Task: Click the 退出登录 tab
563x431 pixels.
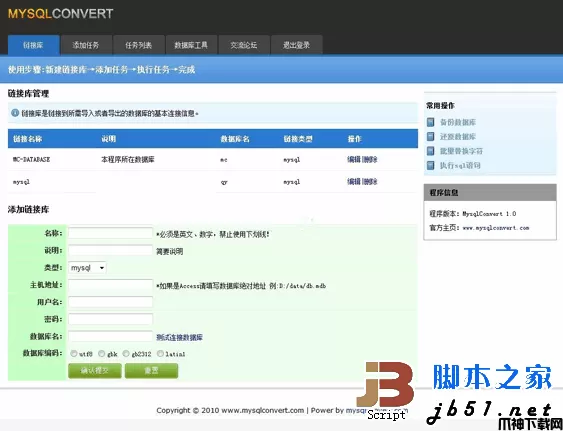Action: click(x=296, y=45)
